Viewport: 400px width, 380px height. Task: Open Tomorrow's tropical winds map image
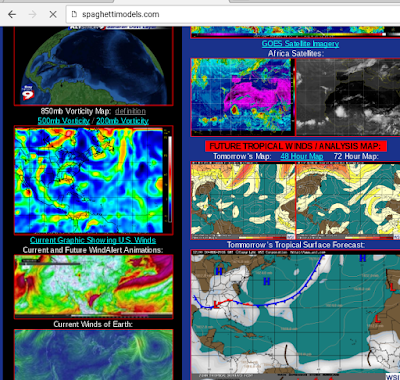243,201
